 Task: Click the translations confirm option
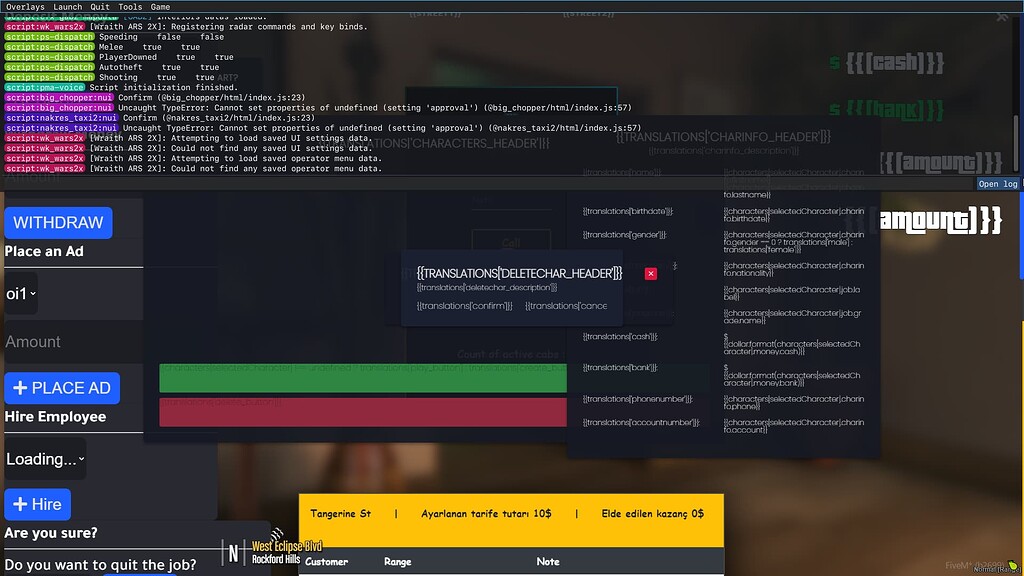click(x=464, y=306)
